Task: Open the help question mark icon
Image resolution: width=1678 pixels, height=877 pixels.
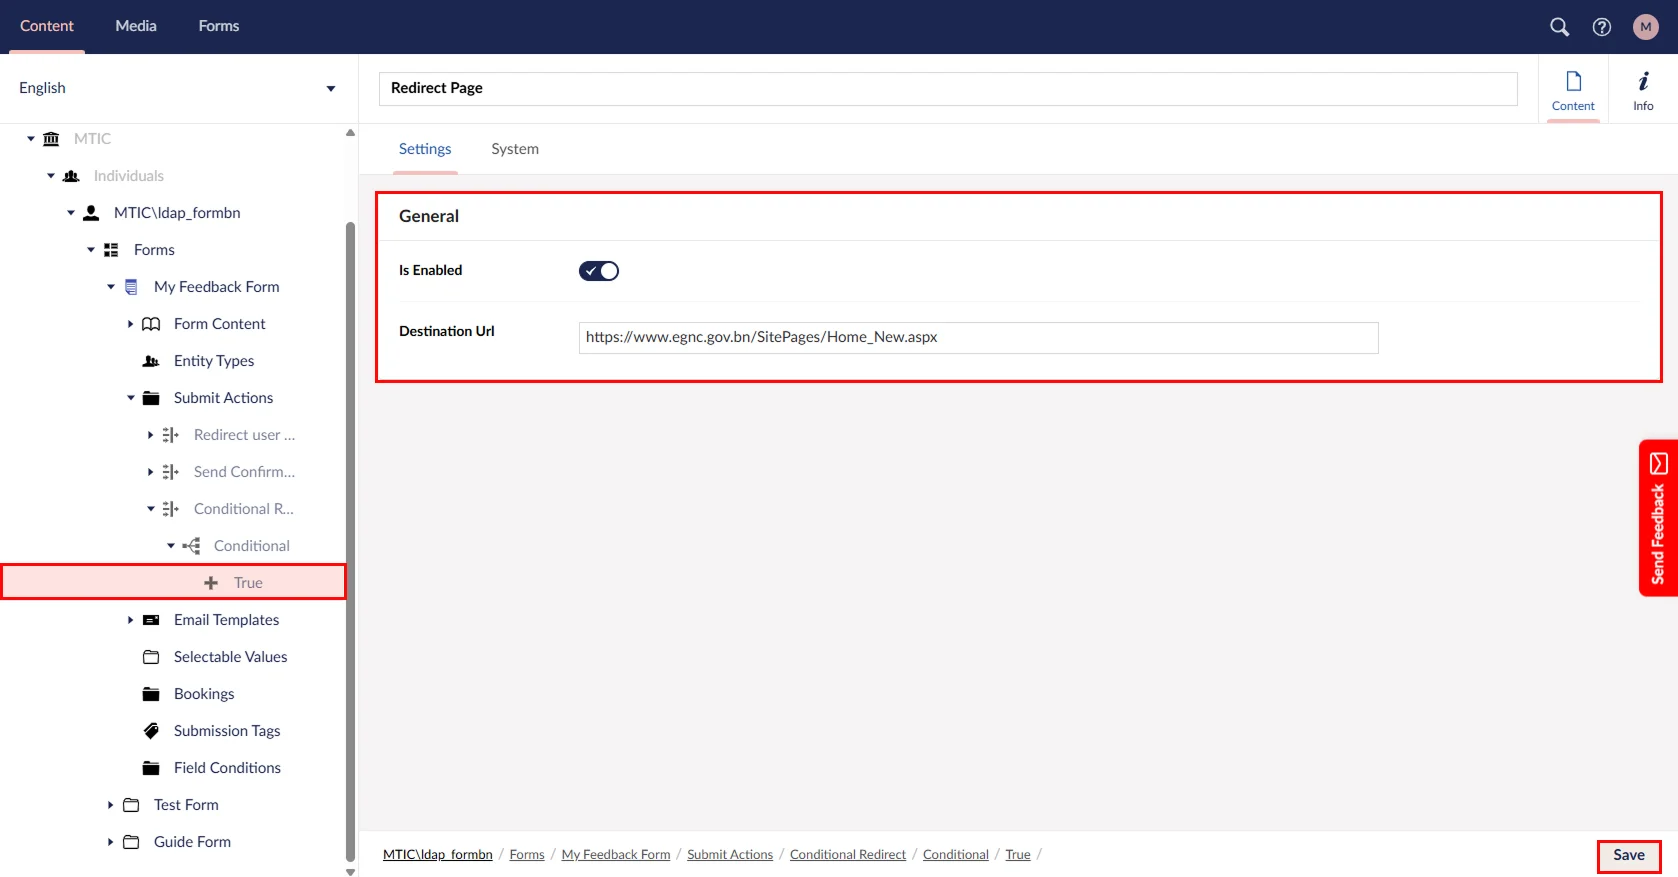Action: point(1602,27)
